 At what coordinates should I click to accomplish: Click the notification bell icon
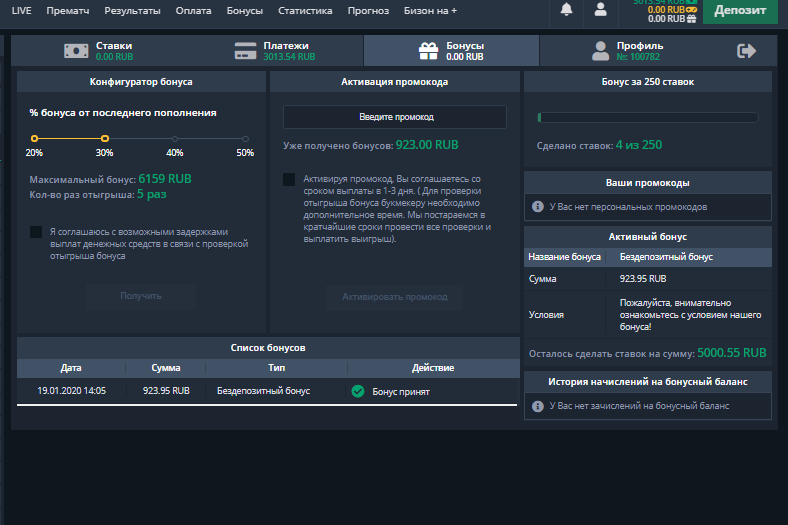(567, 10)
